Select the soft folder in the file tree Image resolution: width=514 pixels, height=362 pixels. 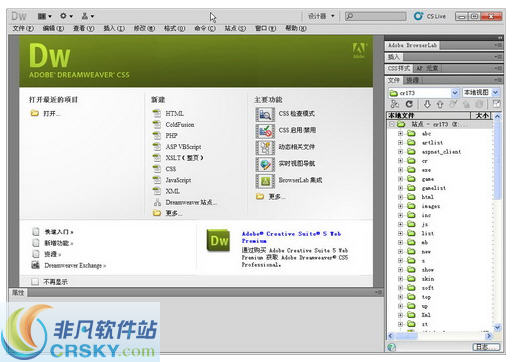428,288
